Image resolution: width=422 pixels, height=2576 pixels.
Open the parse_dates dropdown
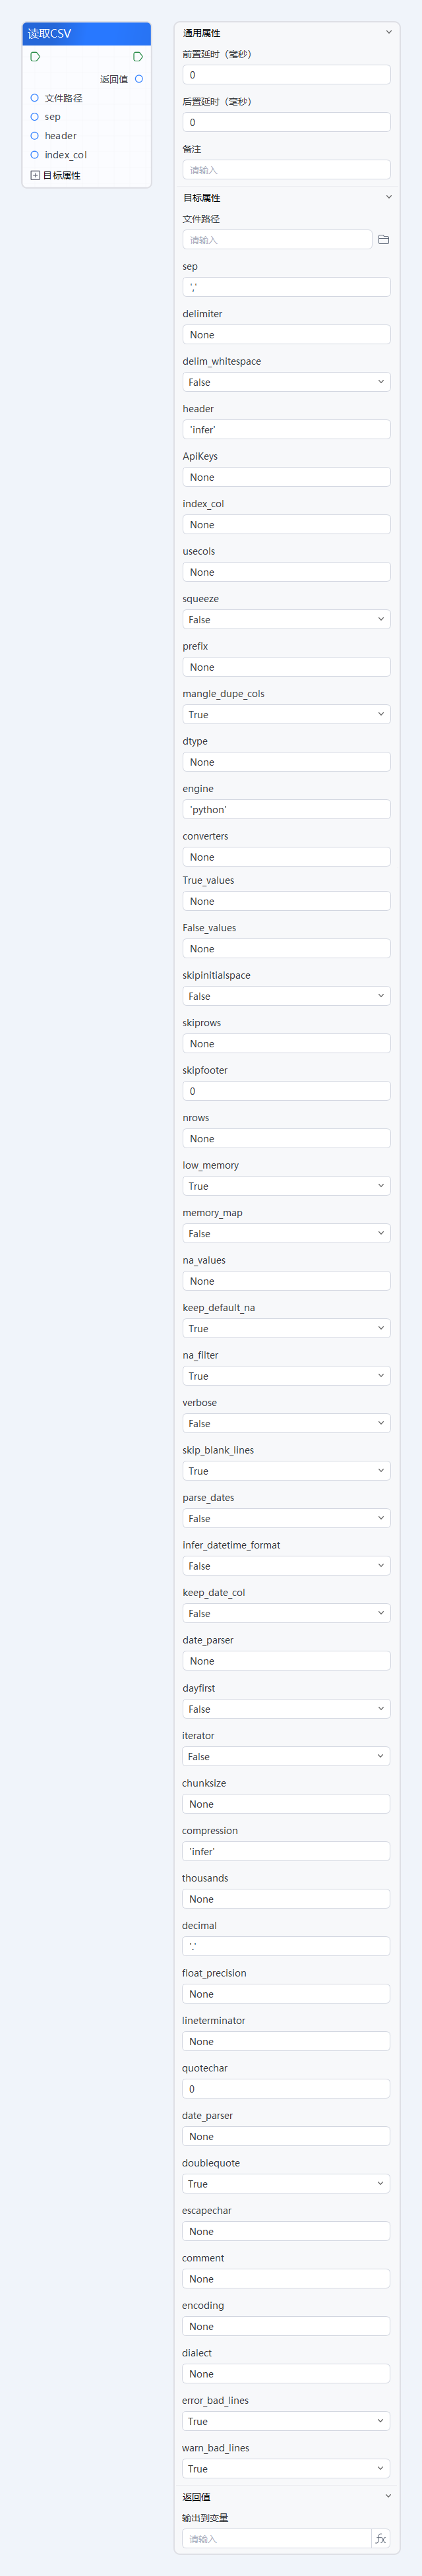click(286, 1518)
